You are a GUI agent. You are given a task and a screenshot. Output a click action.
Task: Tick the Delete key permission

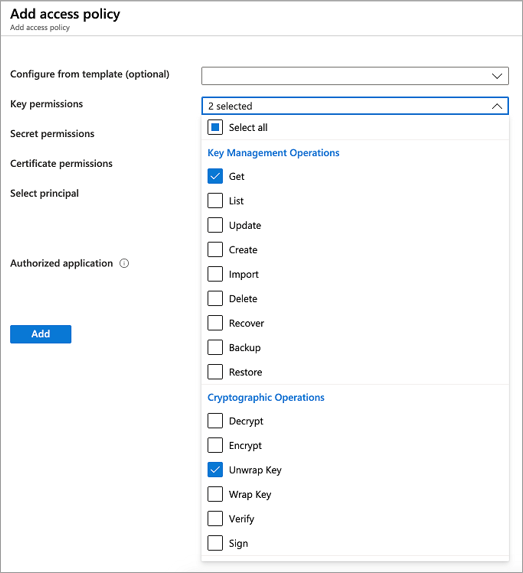click(x=215, y=299)
